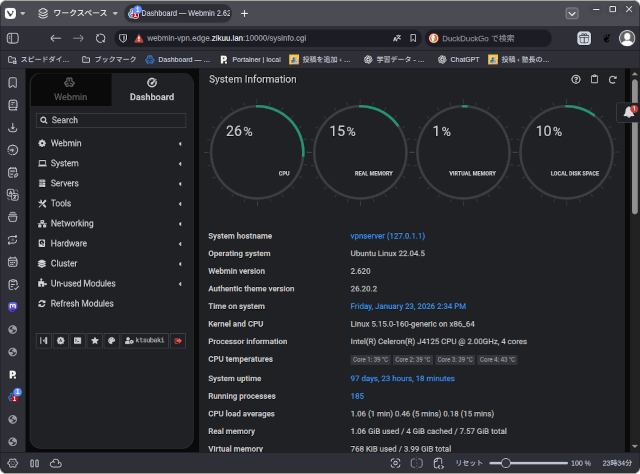Click the system info refresh icon
The width and height of the screenshot is (640, 474).
pos(612,79)
